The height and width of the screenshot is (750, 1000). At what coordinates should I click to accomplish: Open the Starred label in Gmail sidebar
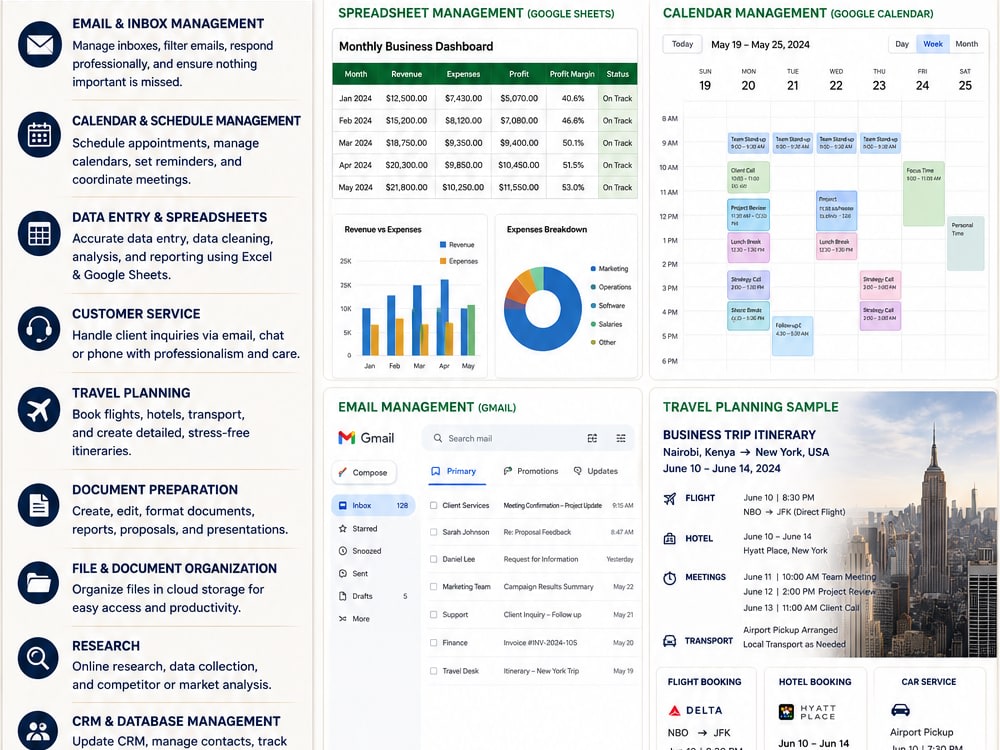click(x=365, y=529)
